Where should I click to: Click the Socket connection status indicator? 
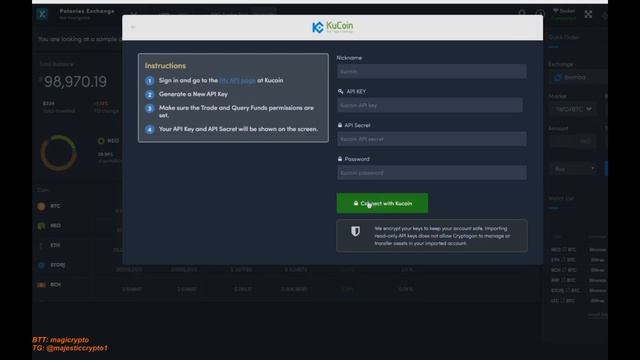pyautogui.click(x=564, y=14)
